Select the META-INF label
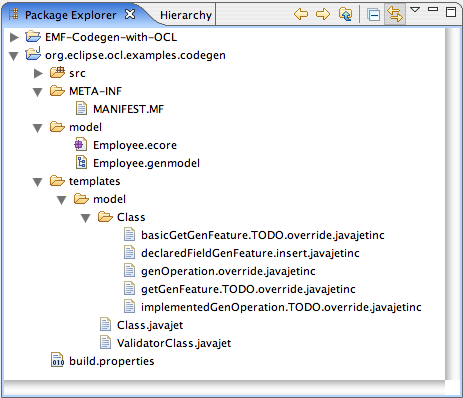Viewport: 463px width, 398px height. 95,91
